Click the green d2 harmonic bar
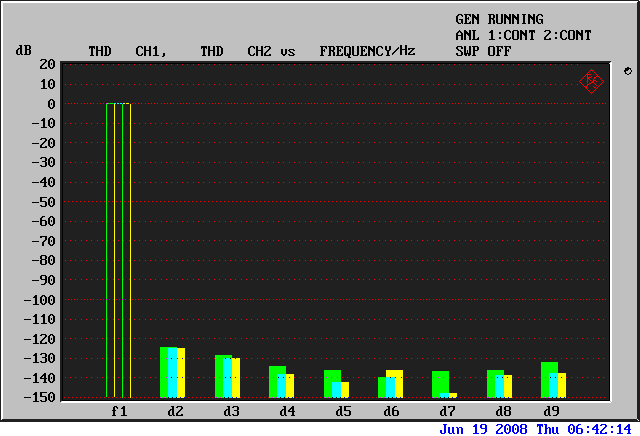Image resolution: width=640 pixels, height=436 pixels. coord(164,372)
